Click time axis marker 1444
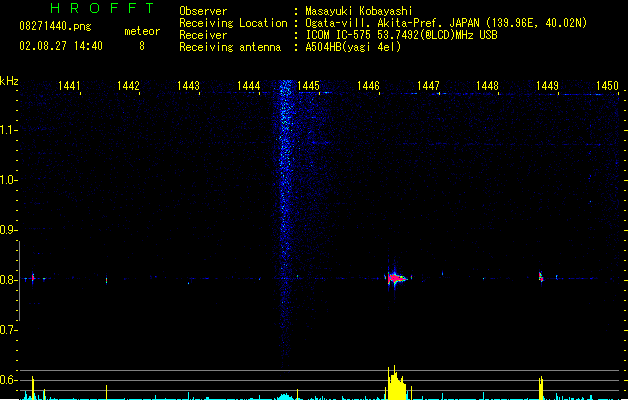Screen dimensions: 629x400 coord(249,86)
